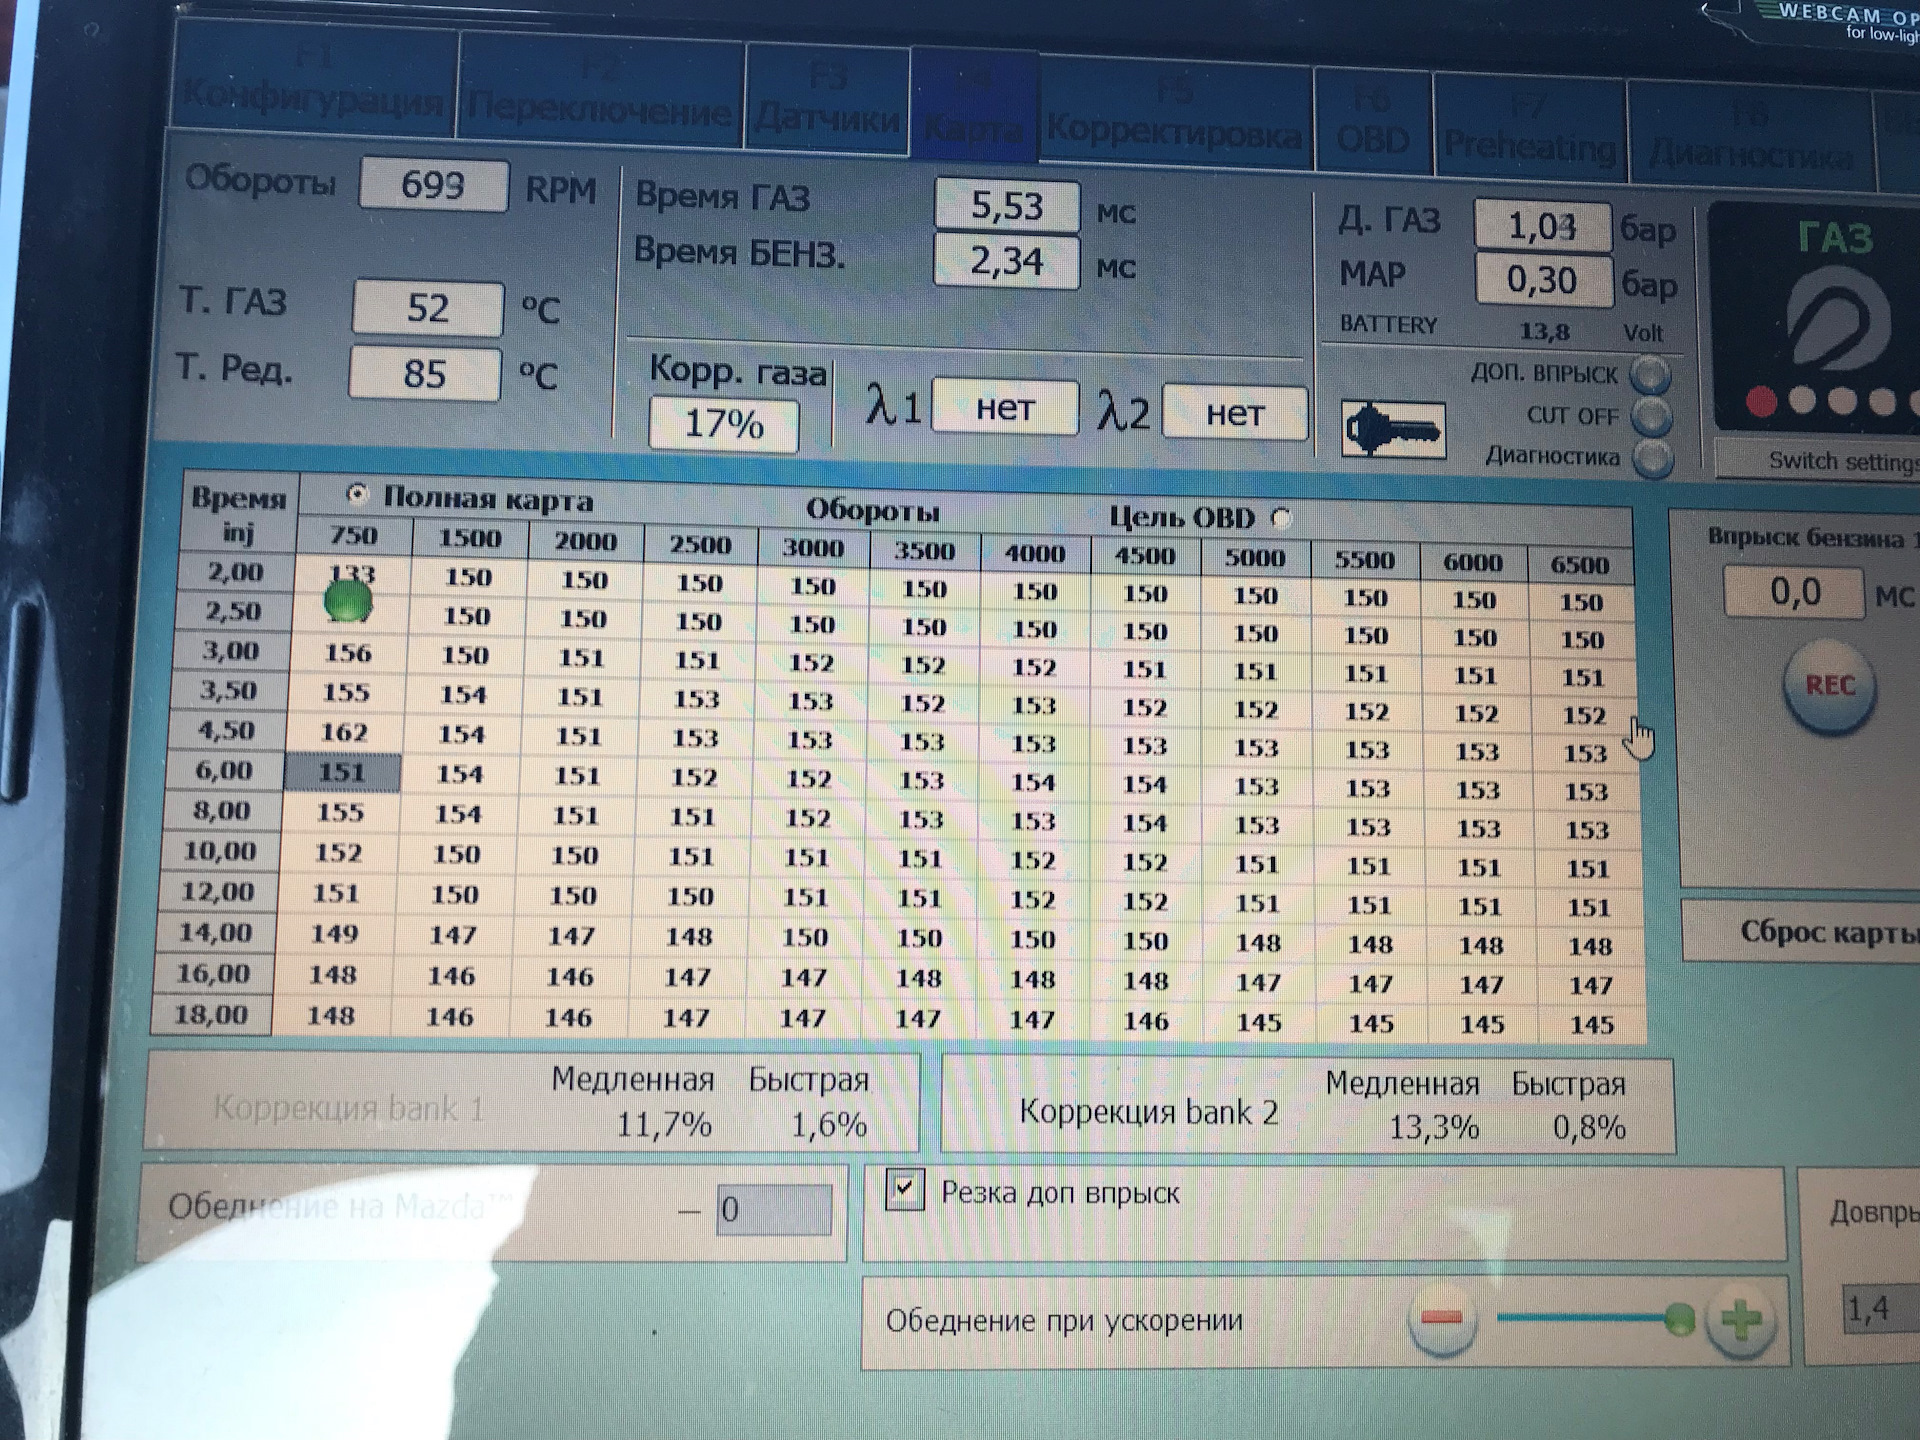
Task: Click the Обеднение на Mazda value field
Action: (x=773, y=1210)
